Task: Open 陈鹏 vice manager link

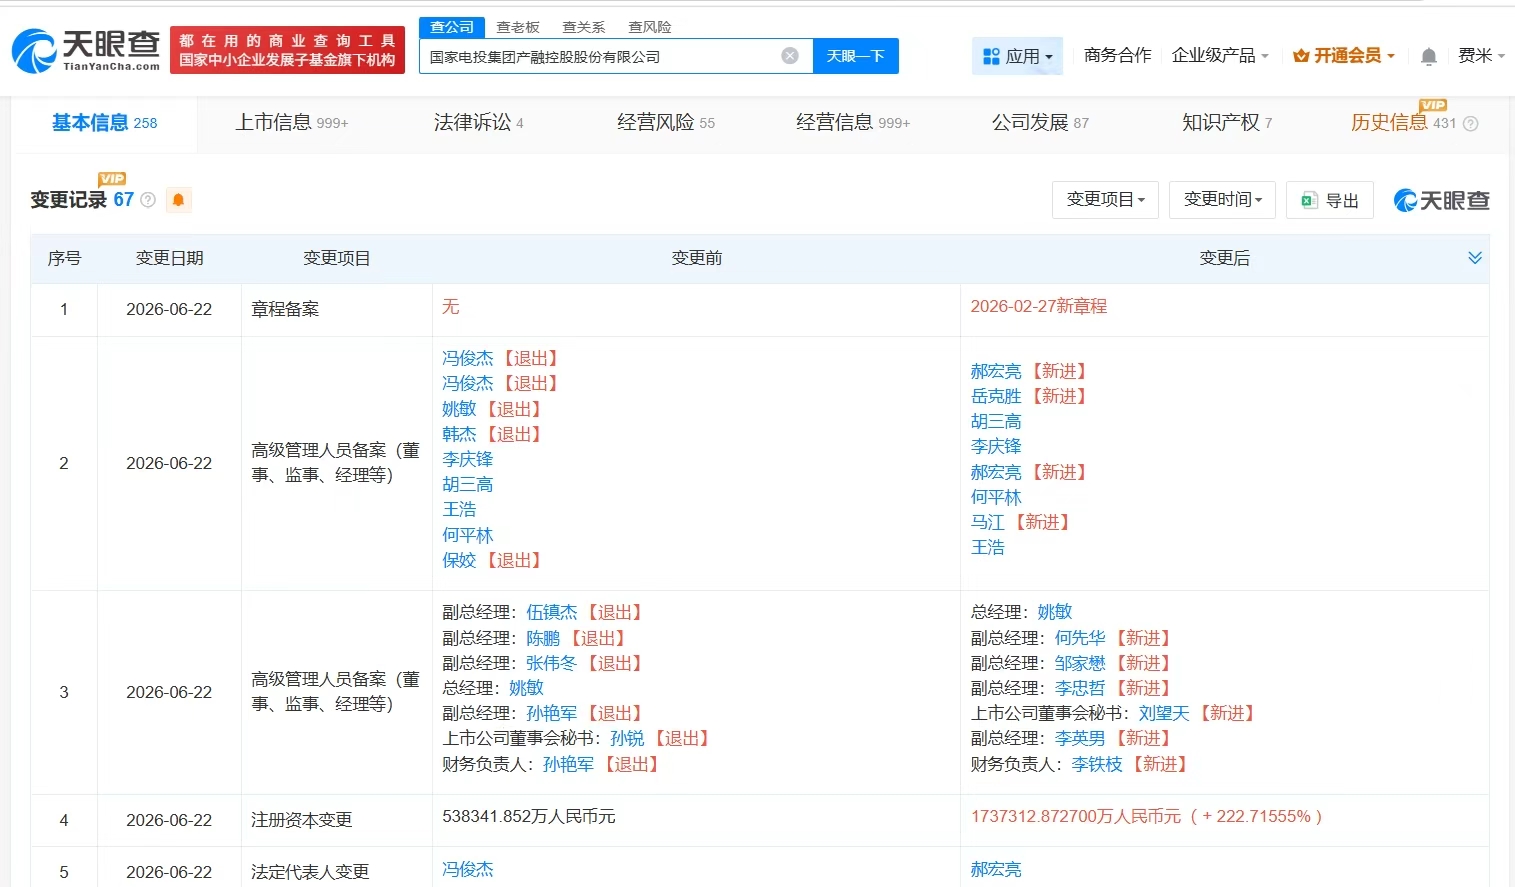Action: click(x=543, y=638)
